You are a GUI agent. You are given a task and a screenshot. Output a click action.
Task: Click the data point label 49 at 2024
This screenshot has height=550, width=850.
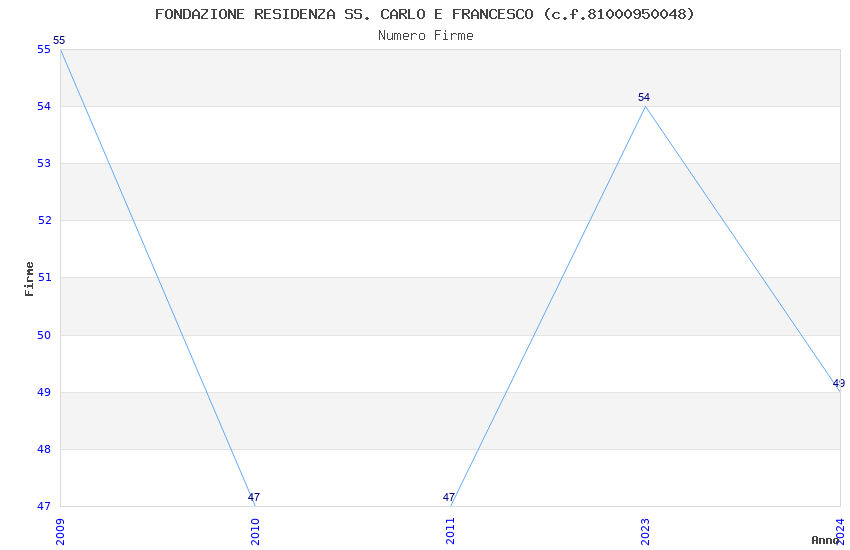click(839, 384)
